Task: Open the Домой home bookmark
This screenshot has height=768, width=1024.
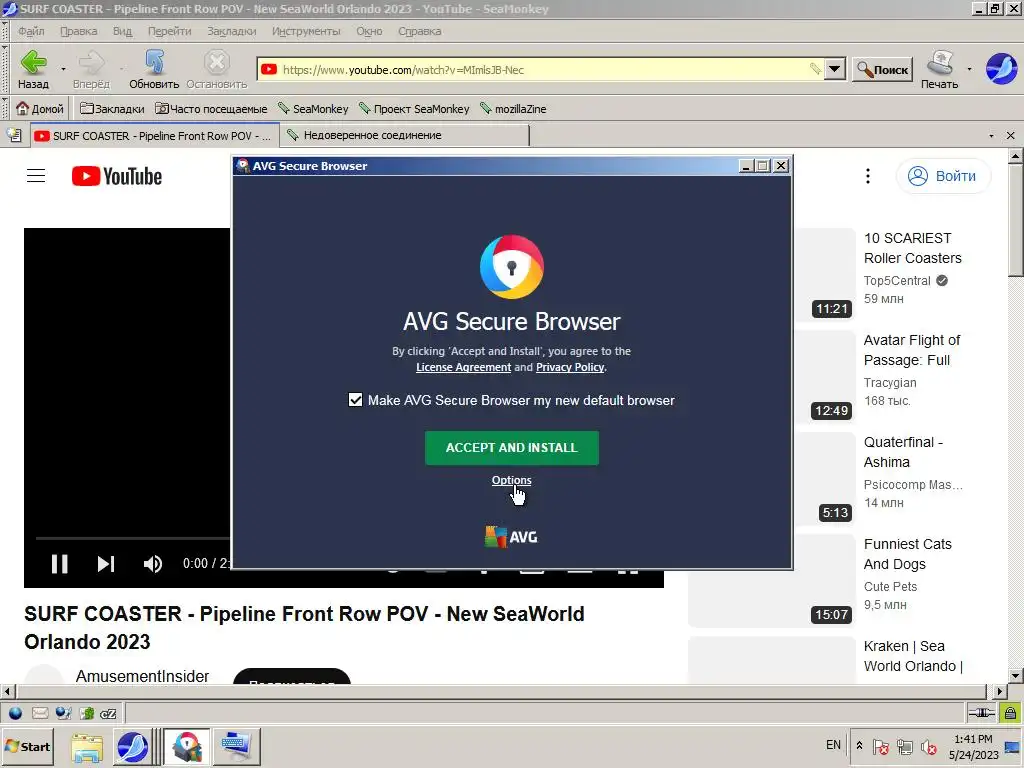Action: pos(40,108)
